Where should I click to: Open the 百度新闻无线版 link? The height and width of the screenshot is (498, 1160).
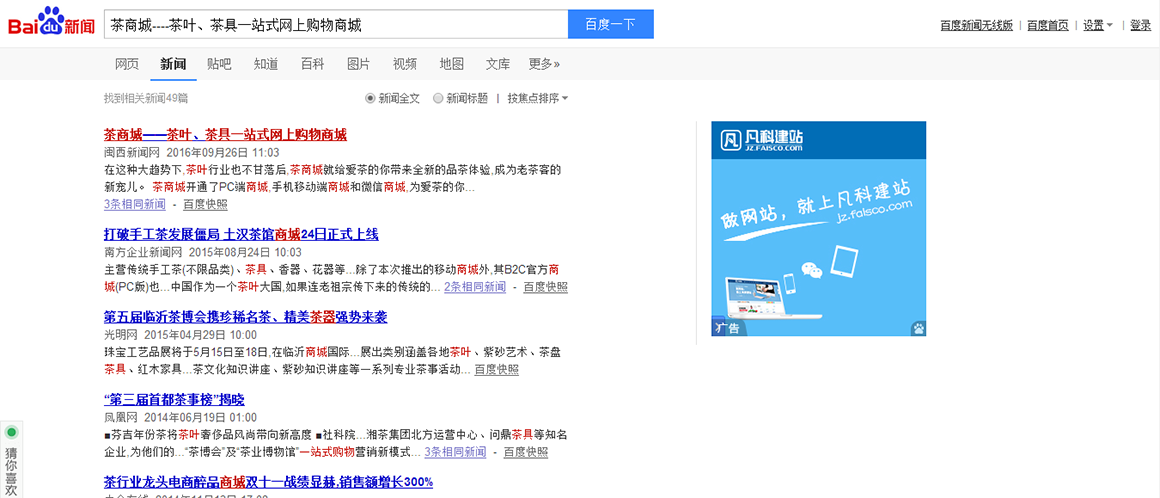(x=976, y=25)
